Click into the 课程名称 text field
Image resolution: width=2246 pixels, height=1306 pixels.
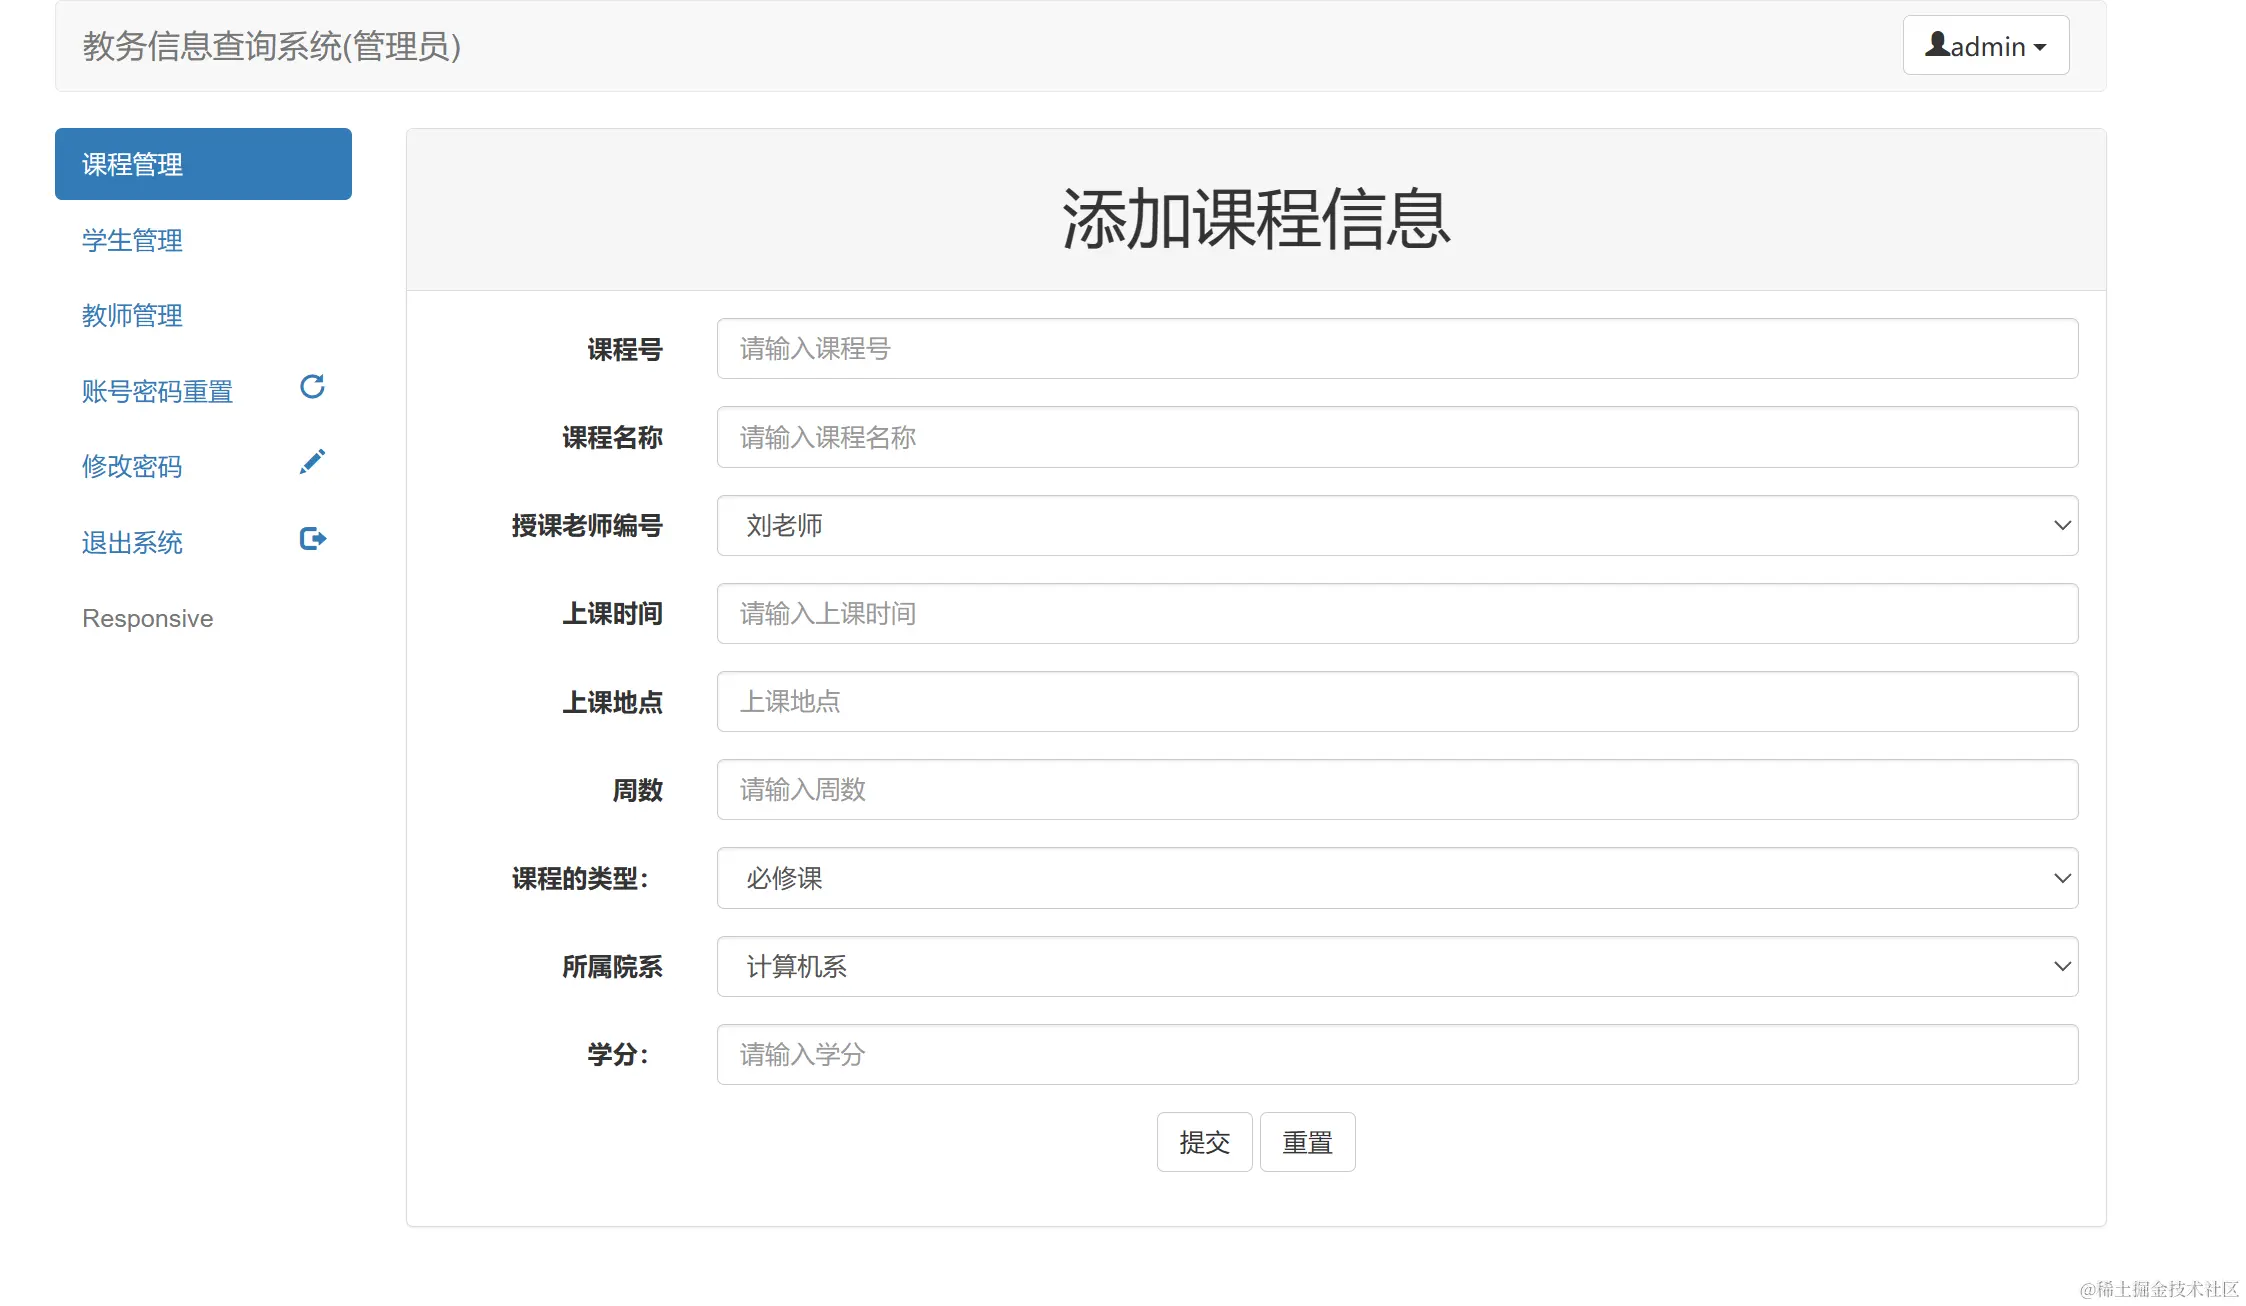click(1396, 437)
